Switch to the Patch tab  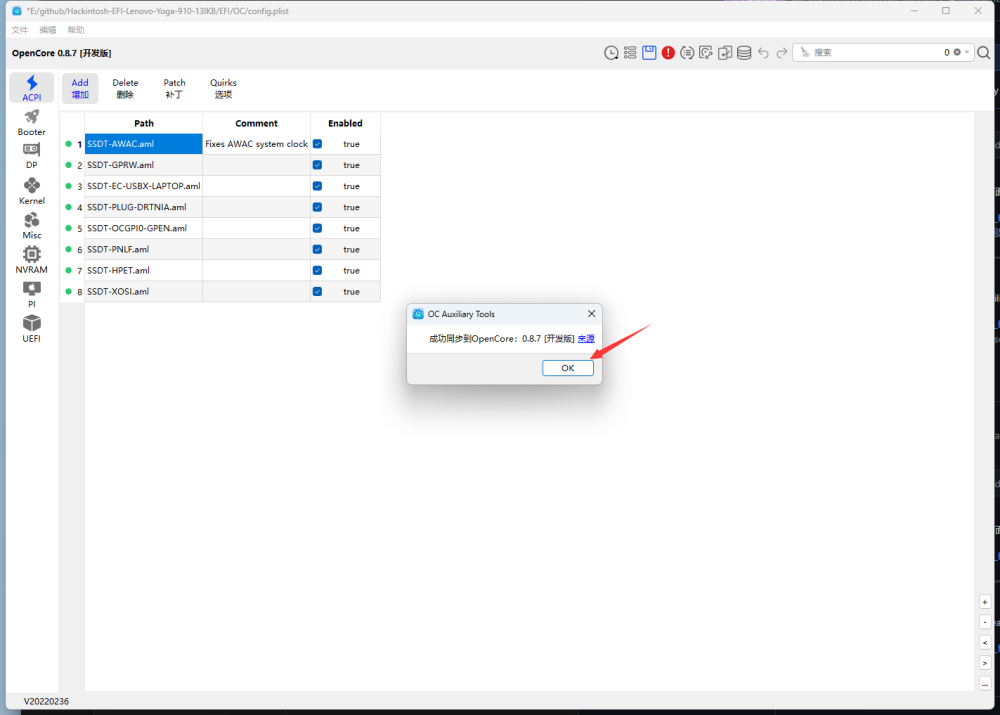[x=174, y=89]
